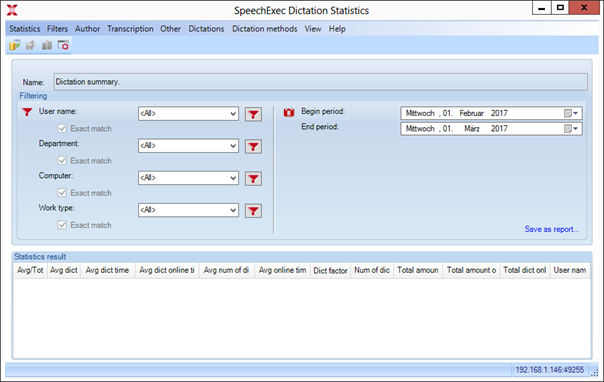Sort by Avg/Tot column header
The width and height of the screenshot is (604, 382).
[x=30, y=270]
